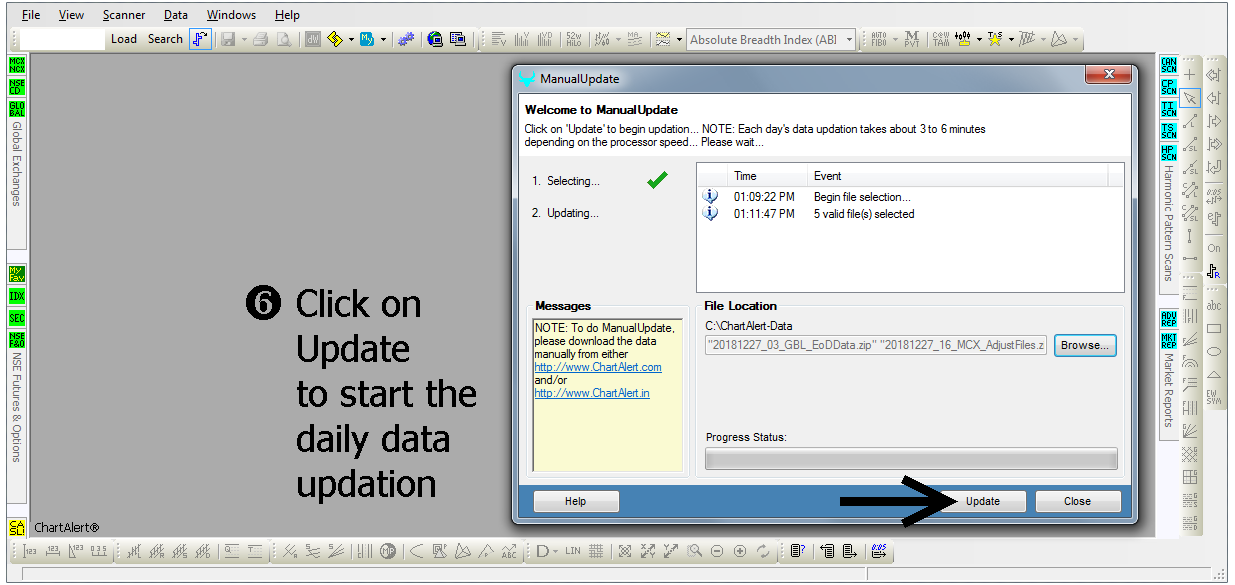Click the blue 'My' icon in toolbar

[x=367, y=39]
